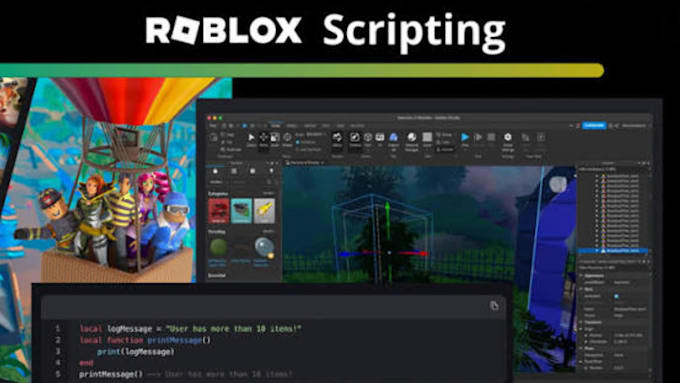The image size is (680, 383).
Task: Select the highlighted row in Explorer tree
Action: point(613,251)
